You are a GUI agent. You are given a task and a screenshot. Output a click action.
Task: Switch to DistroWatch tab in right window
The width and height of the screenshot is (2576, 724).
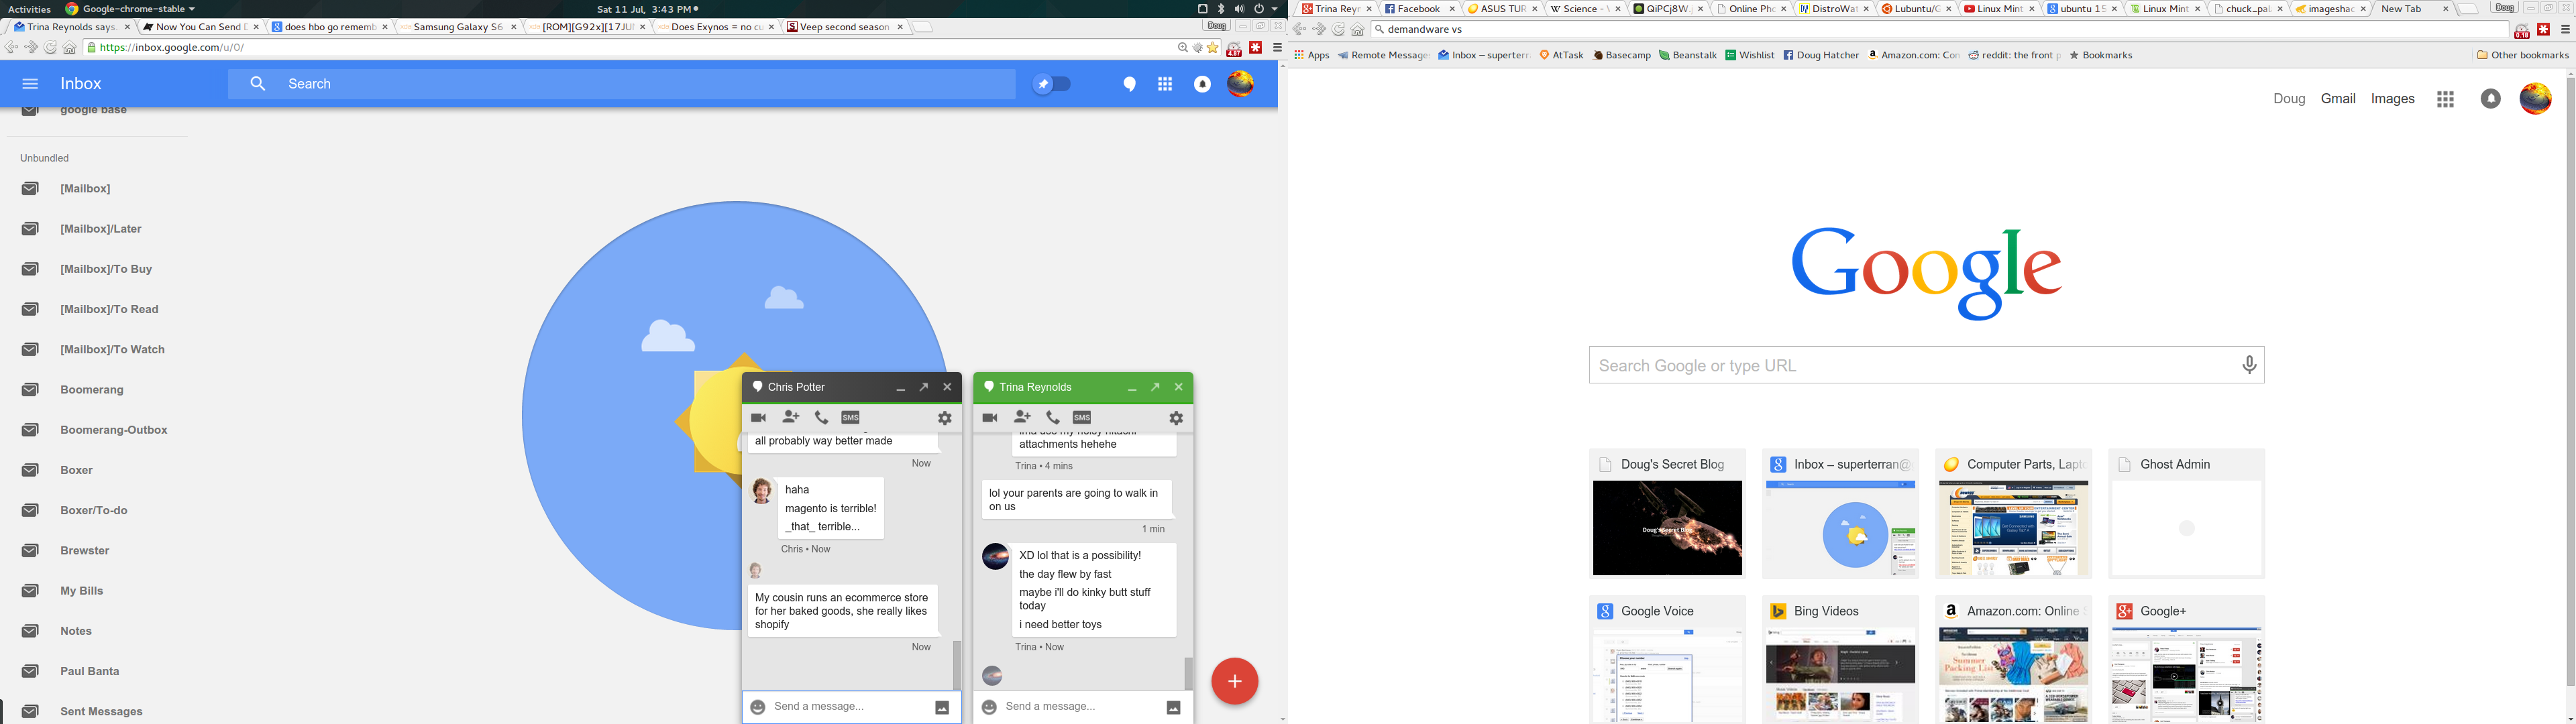point(1833,9)
